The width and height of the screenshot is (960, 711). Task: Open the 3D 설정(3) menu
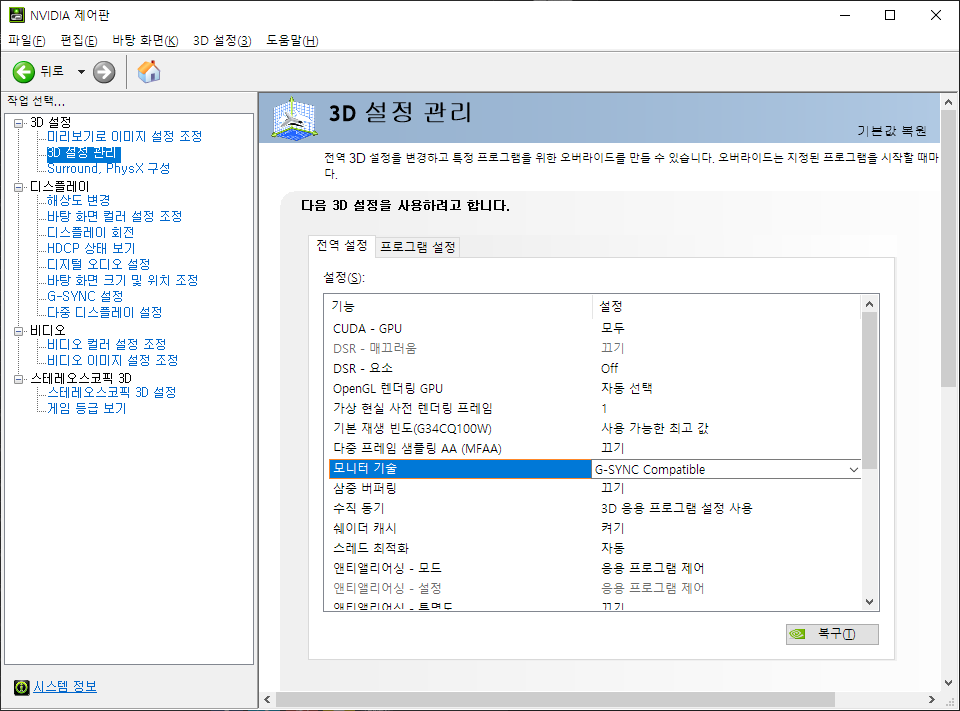point(222,40)
